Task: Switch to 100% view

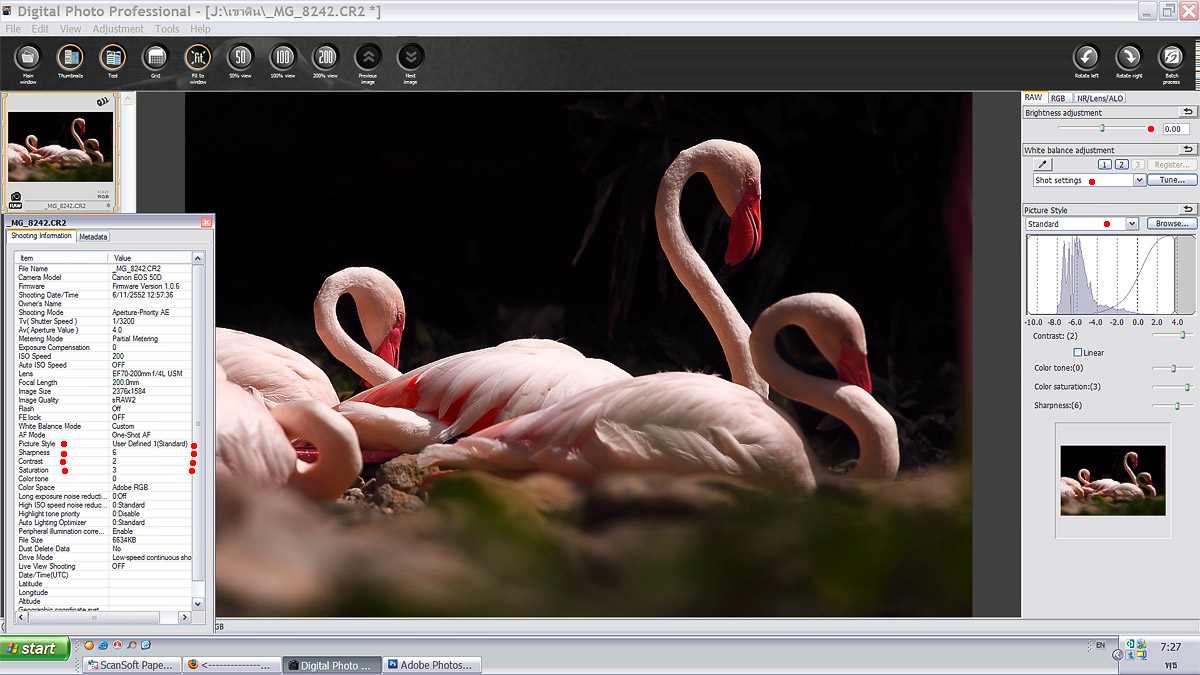Action: coord(283,58)
